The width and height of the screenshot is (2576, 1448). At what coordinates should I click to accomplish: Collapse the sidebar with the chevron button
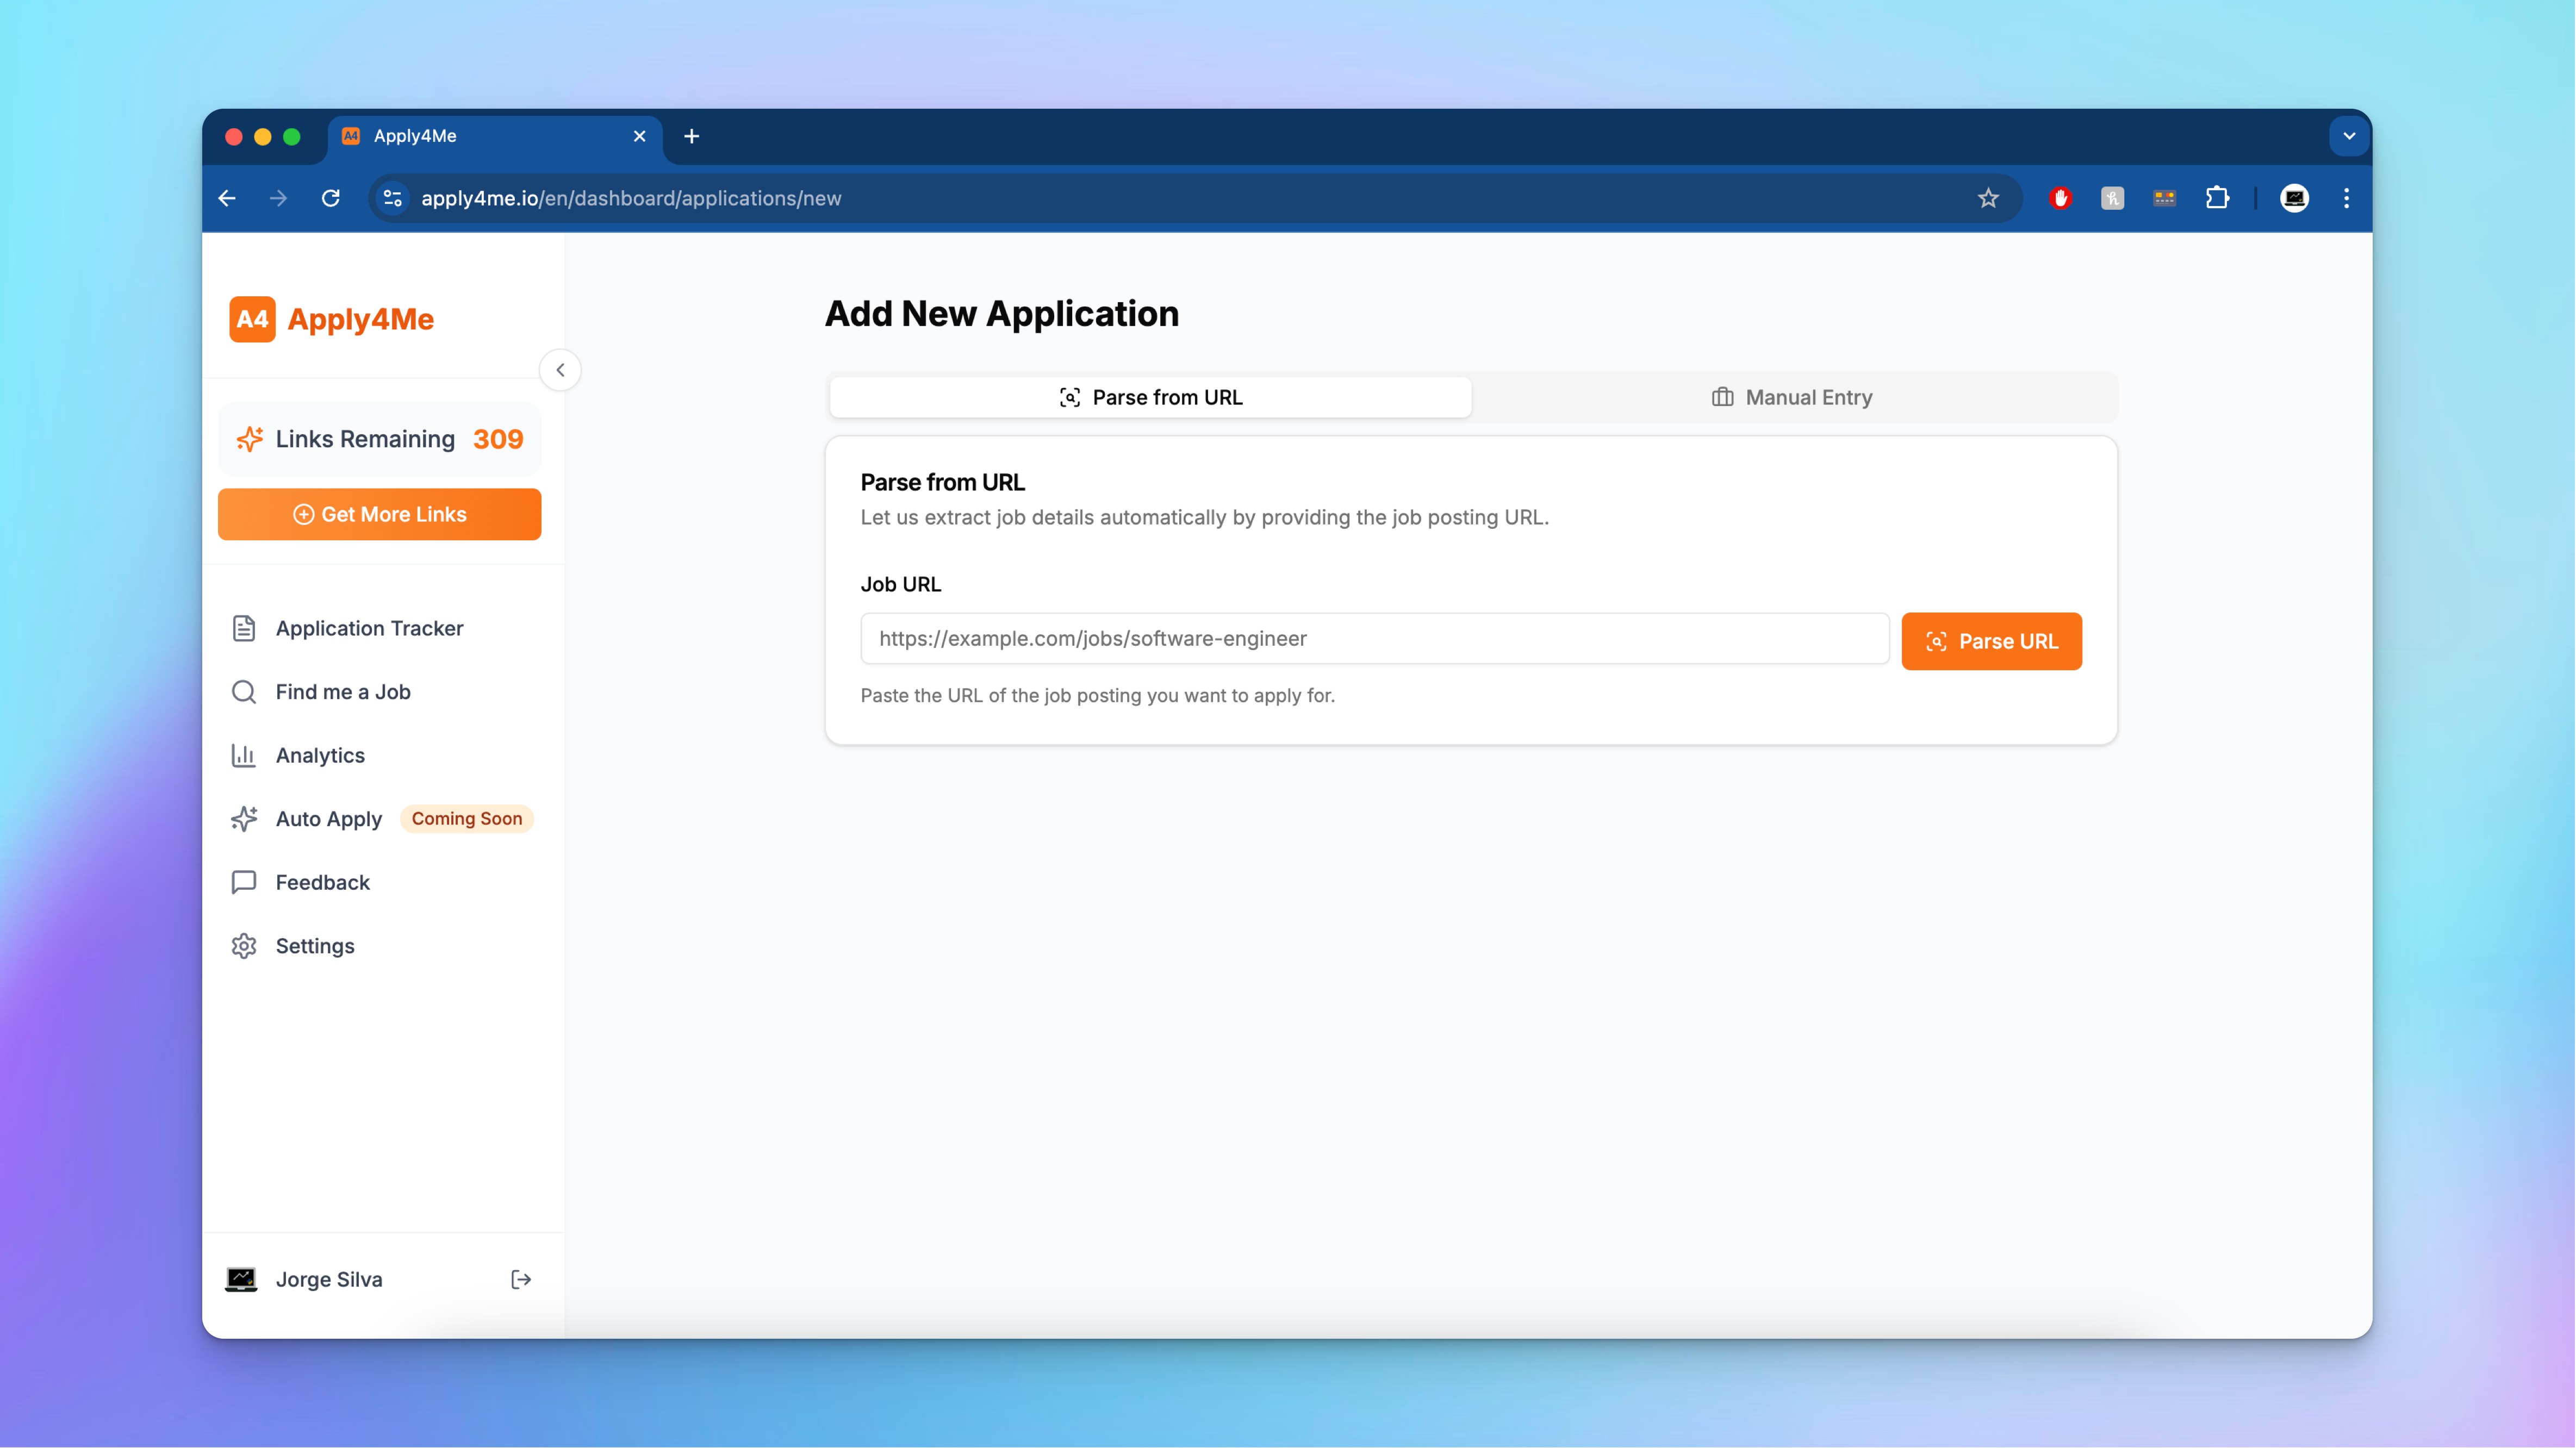click(560, 370)
